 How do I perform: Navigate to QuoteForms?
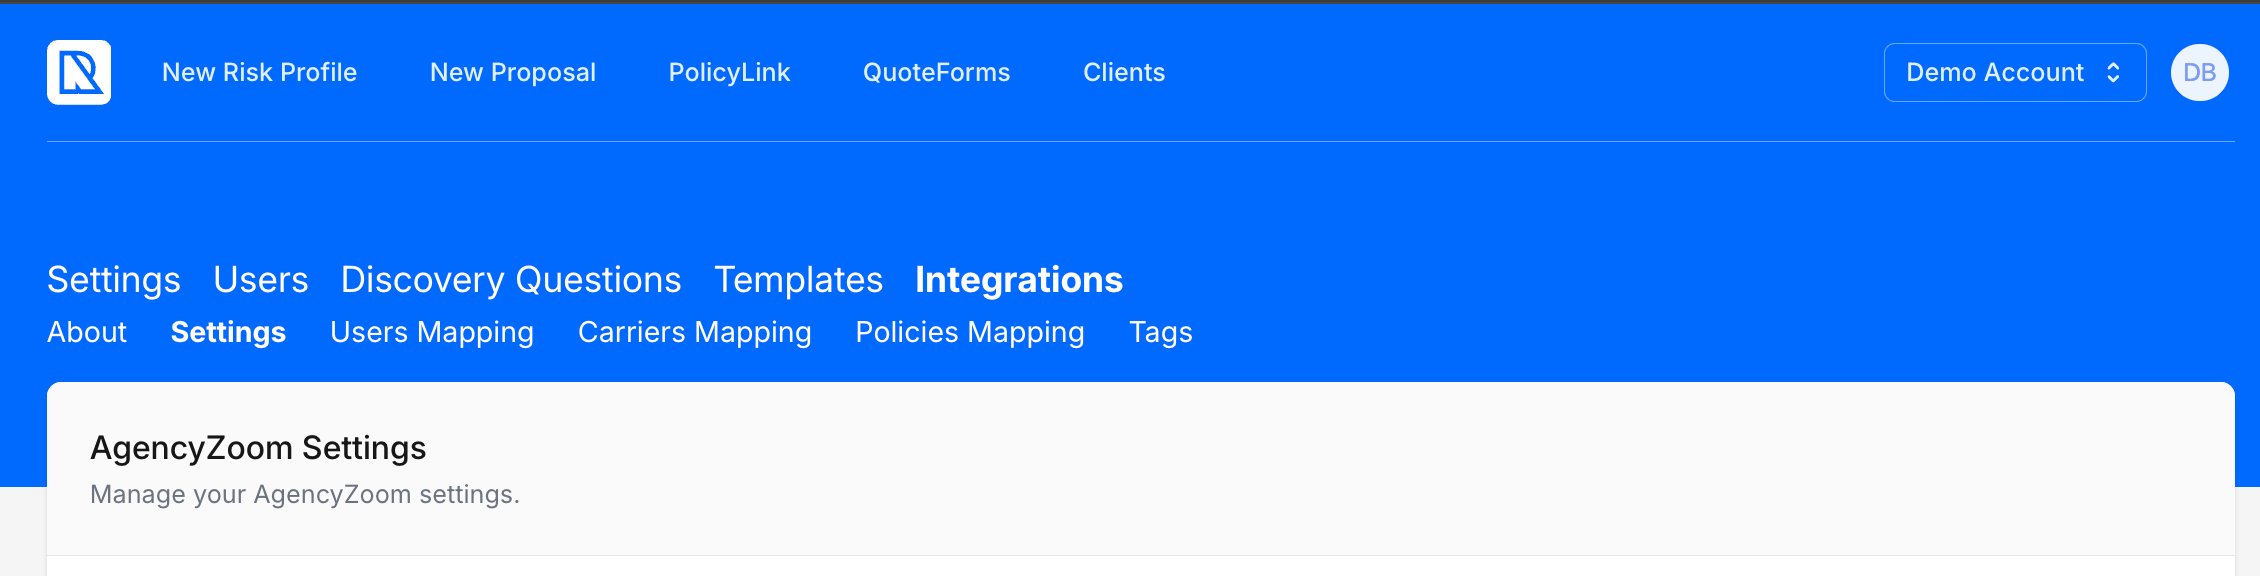coord(937,72)
